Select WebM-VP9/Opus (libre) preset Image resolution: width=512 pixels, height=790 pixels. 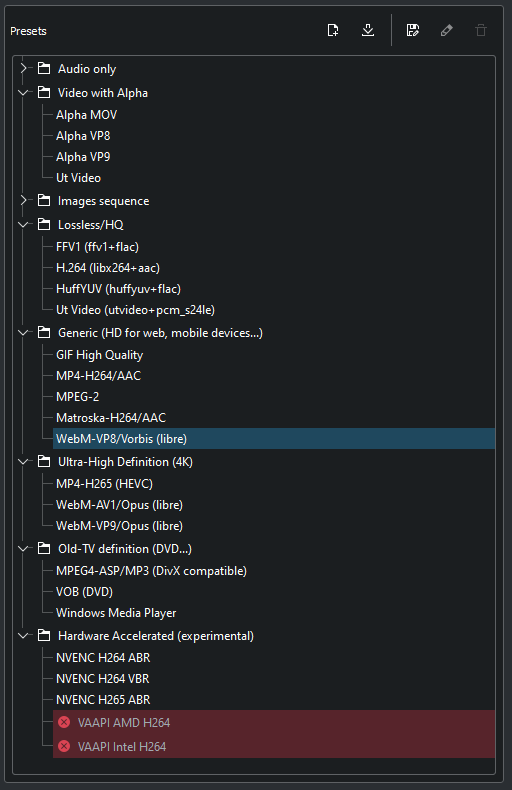pos(274,526)
